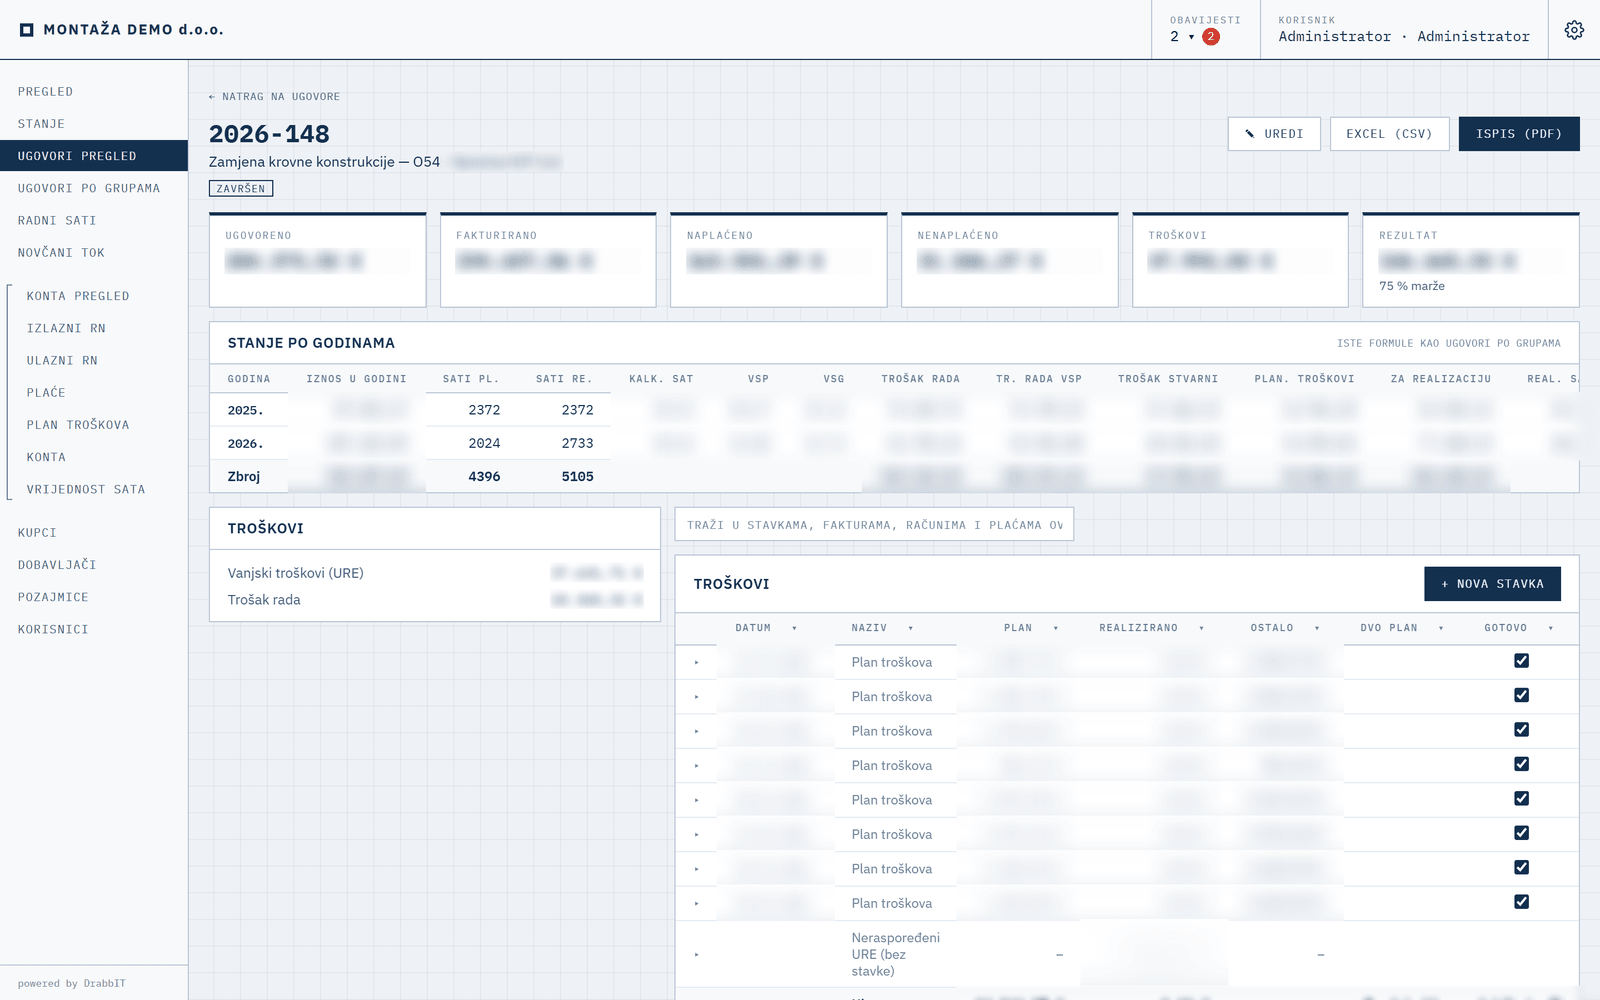Viewport: 1600px width, 1000px height.
Task: Focus the Traži u stavkama search field
Action: 874,525
